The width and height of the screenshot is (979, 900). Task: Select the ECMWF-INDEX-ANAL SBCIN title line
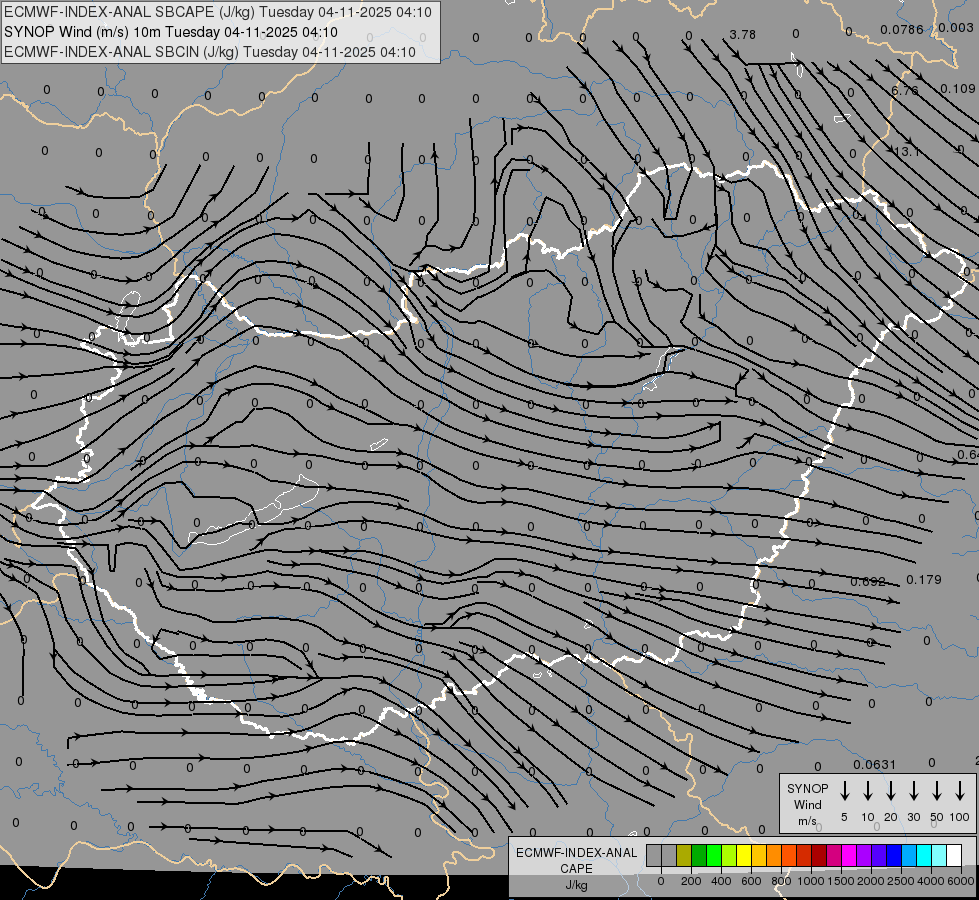[x=210, y=52]
